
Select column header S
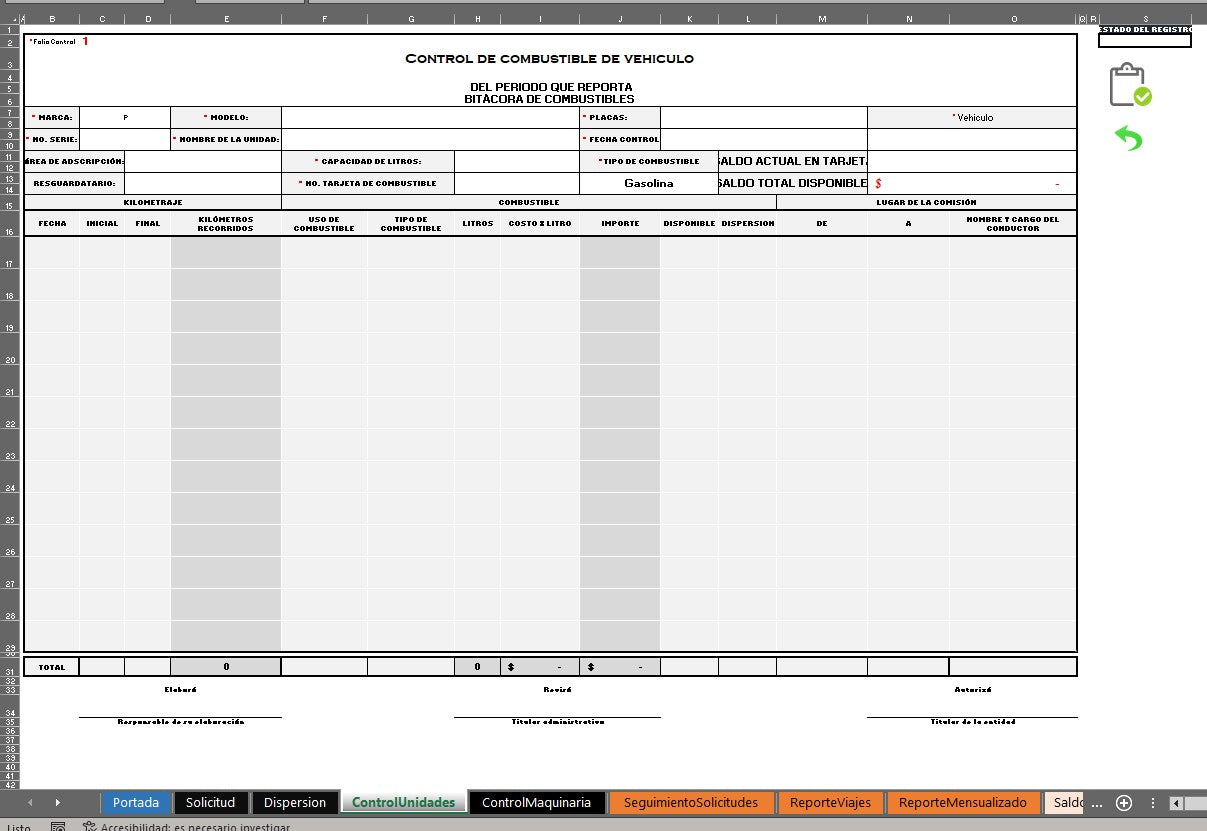(1145, 19)
